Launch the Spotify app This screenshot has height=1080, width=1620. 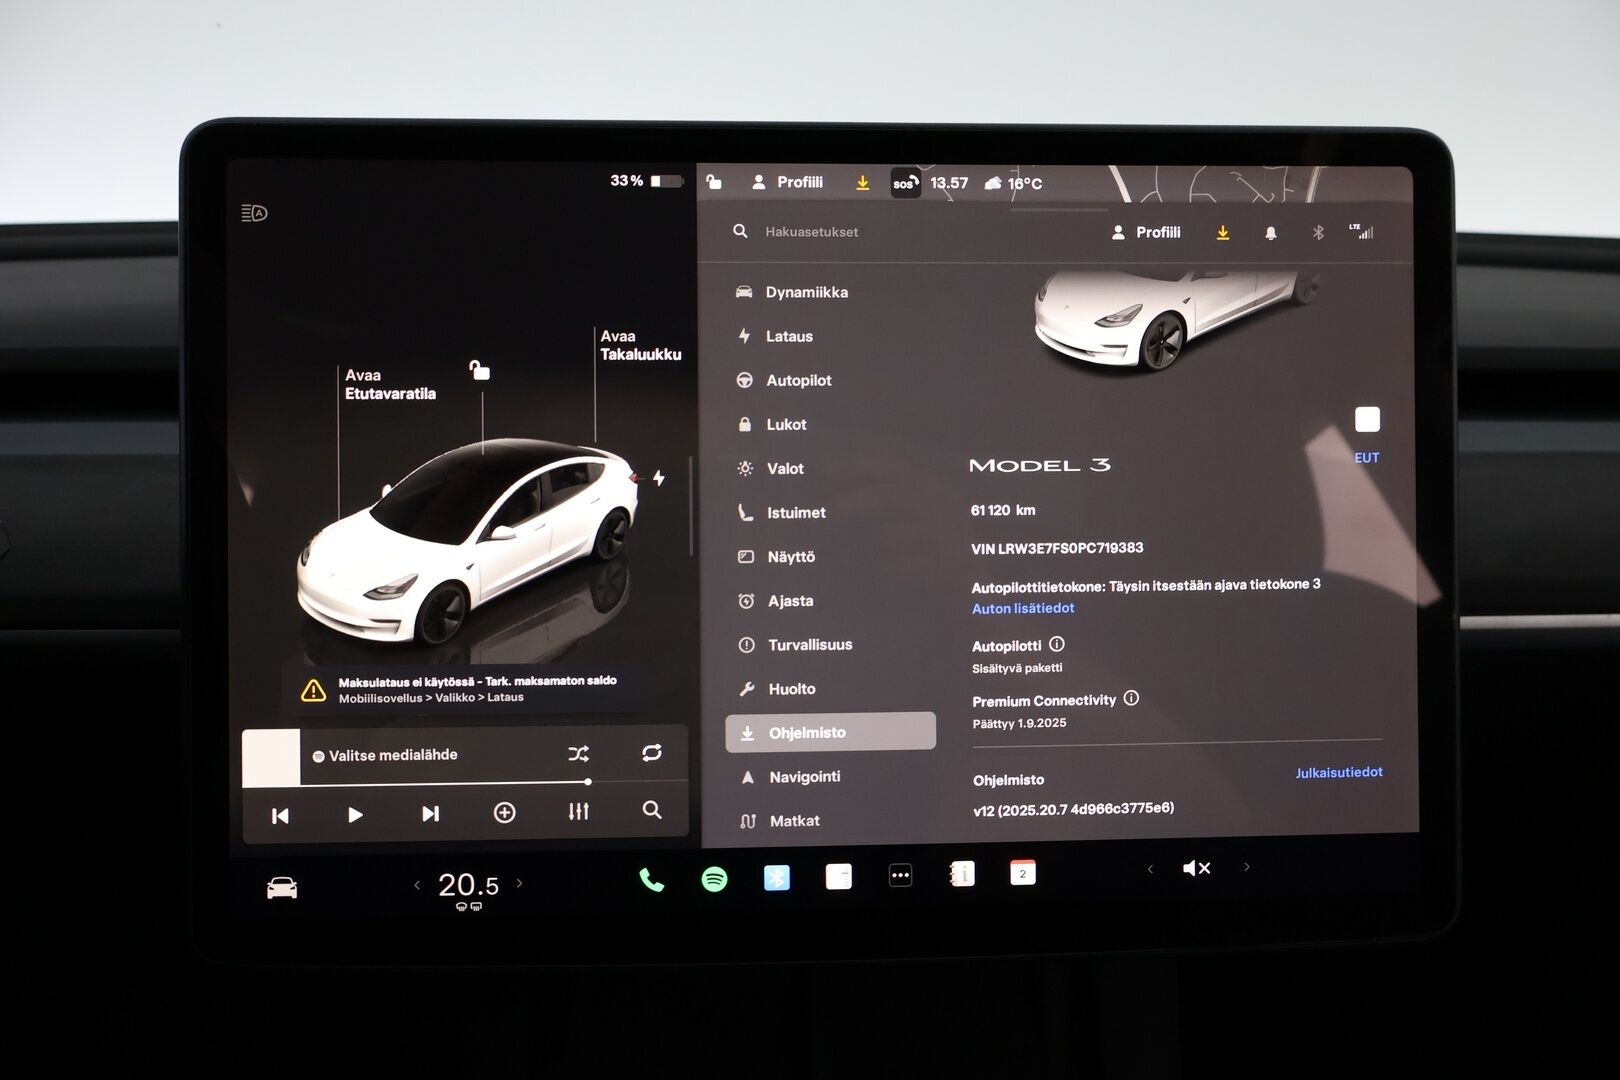714,879
